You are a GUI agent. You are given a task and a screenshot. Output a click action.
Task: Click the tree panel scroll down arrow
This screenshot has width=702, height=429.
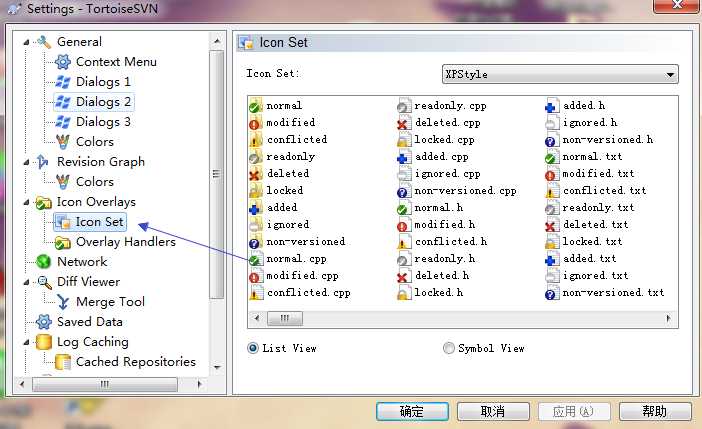[217, 368]
